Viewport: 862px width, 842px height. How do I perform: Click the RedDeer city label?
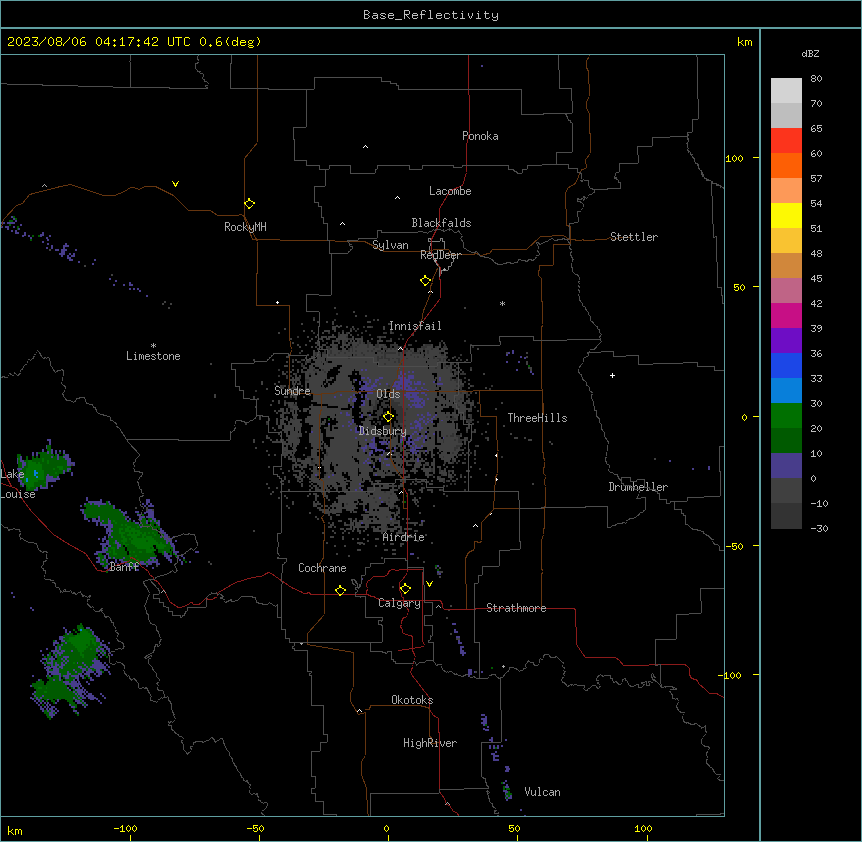click(440, 255)
